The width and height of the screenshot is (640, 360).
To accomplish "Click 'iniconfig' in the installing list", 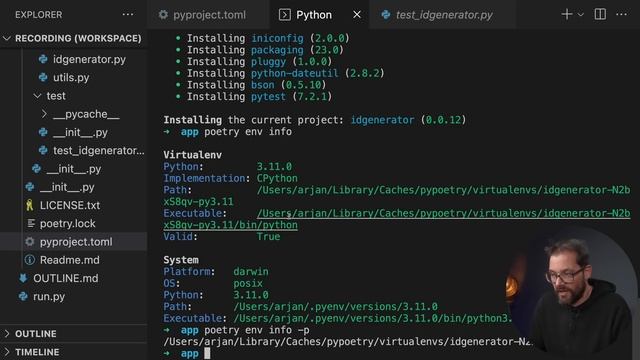I will pos(277,38).
